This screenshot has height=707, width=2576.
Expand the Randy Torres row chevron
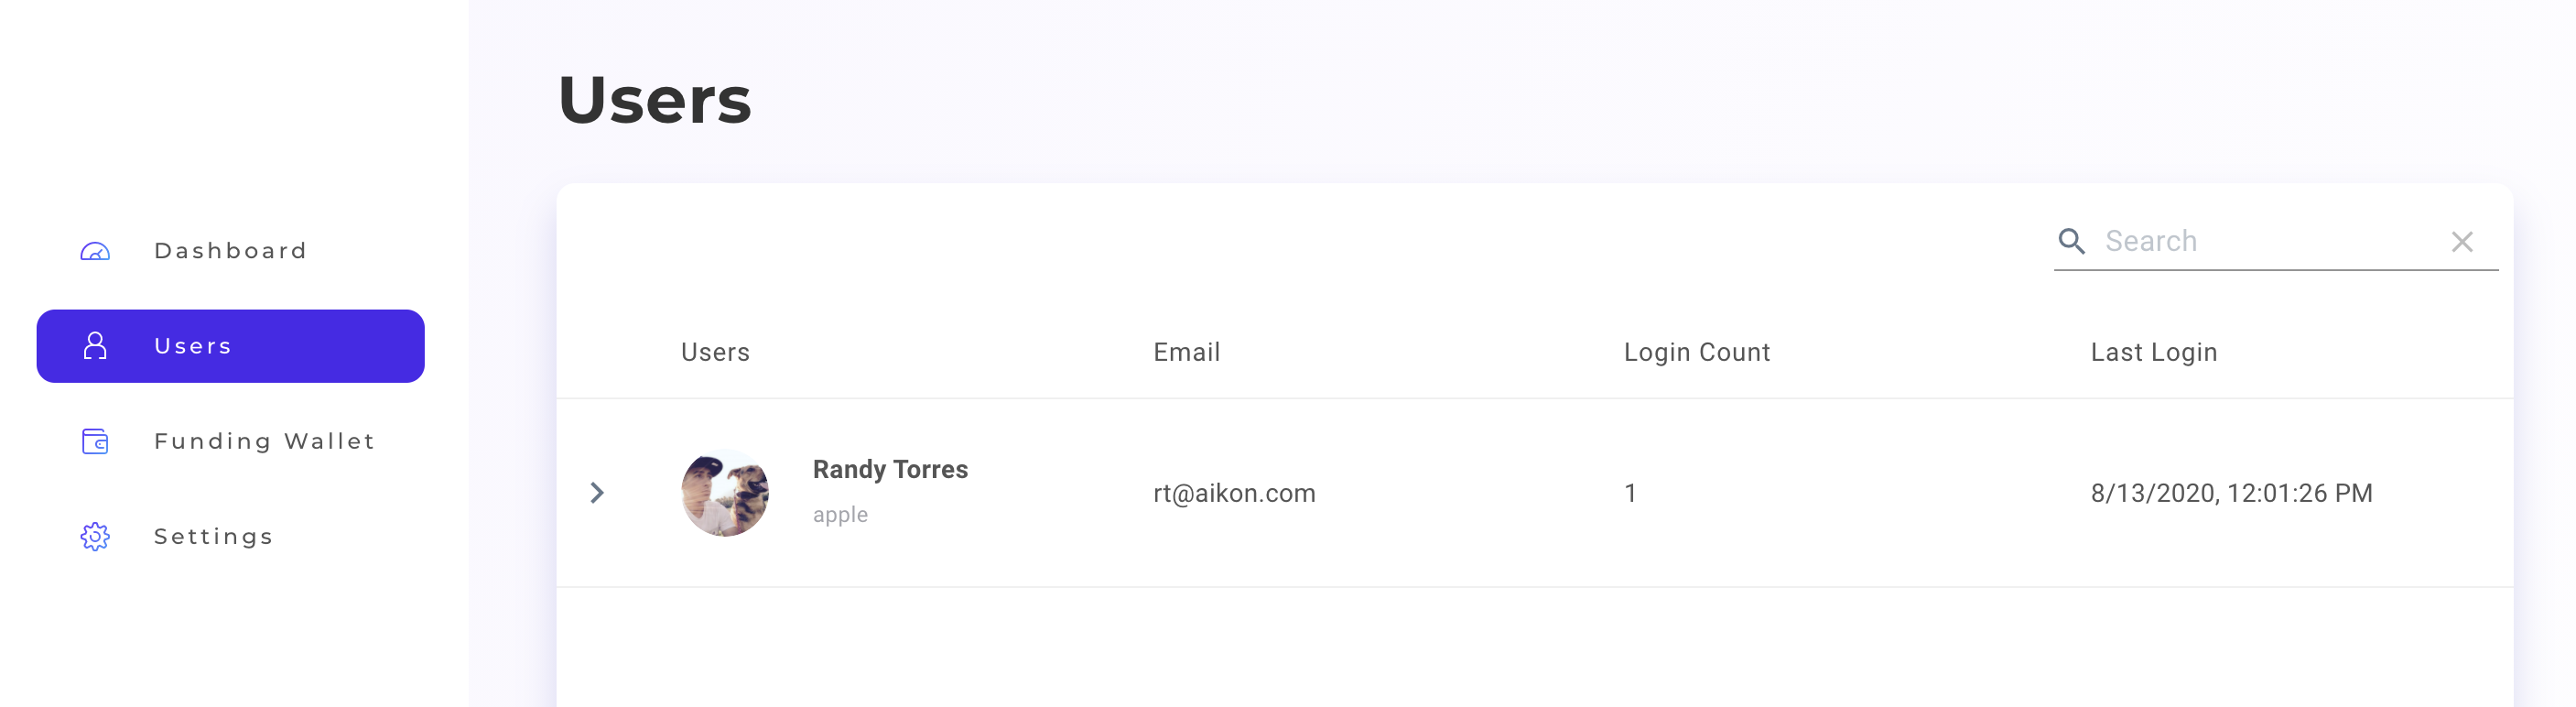pyautogui.click(x=597, y=493)
